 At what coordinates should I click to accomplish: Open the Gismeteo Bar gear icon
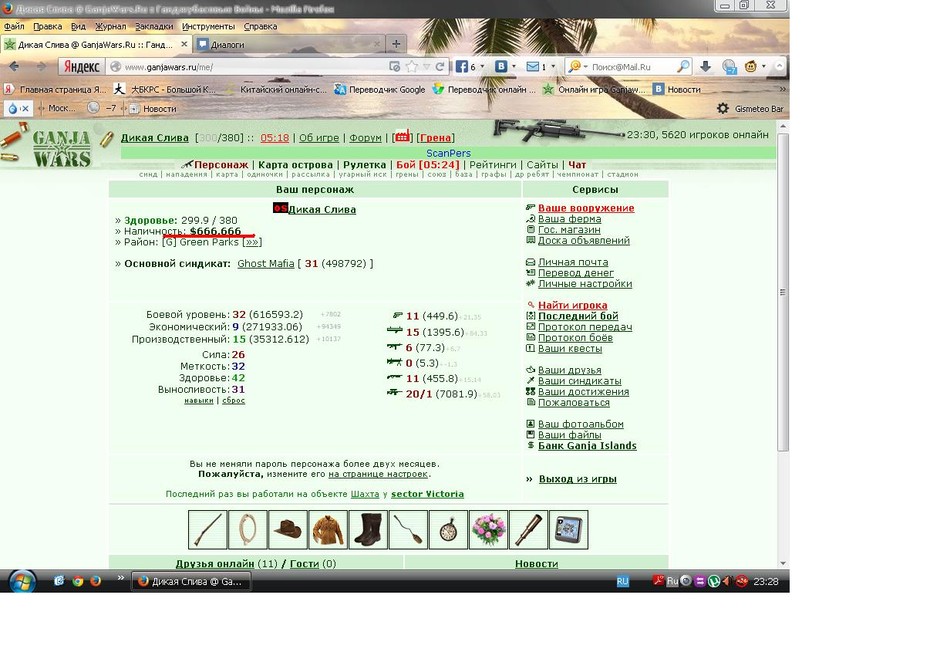[722, 109]
